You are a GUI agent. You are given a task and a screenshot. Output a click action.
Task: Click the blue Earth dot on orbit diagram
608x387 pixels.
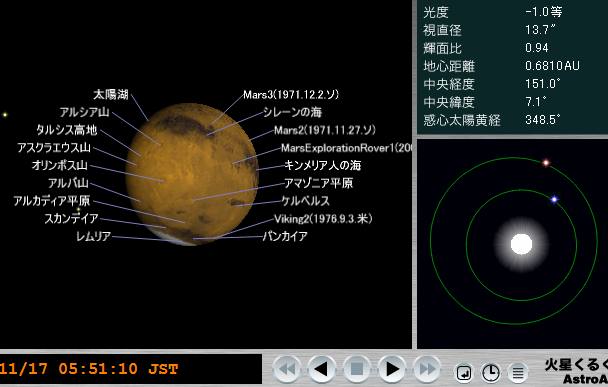pos(554,199)
